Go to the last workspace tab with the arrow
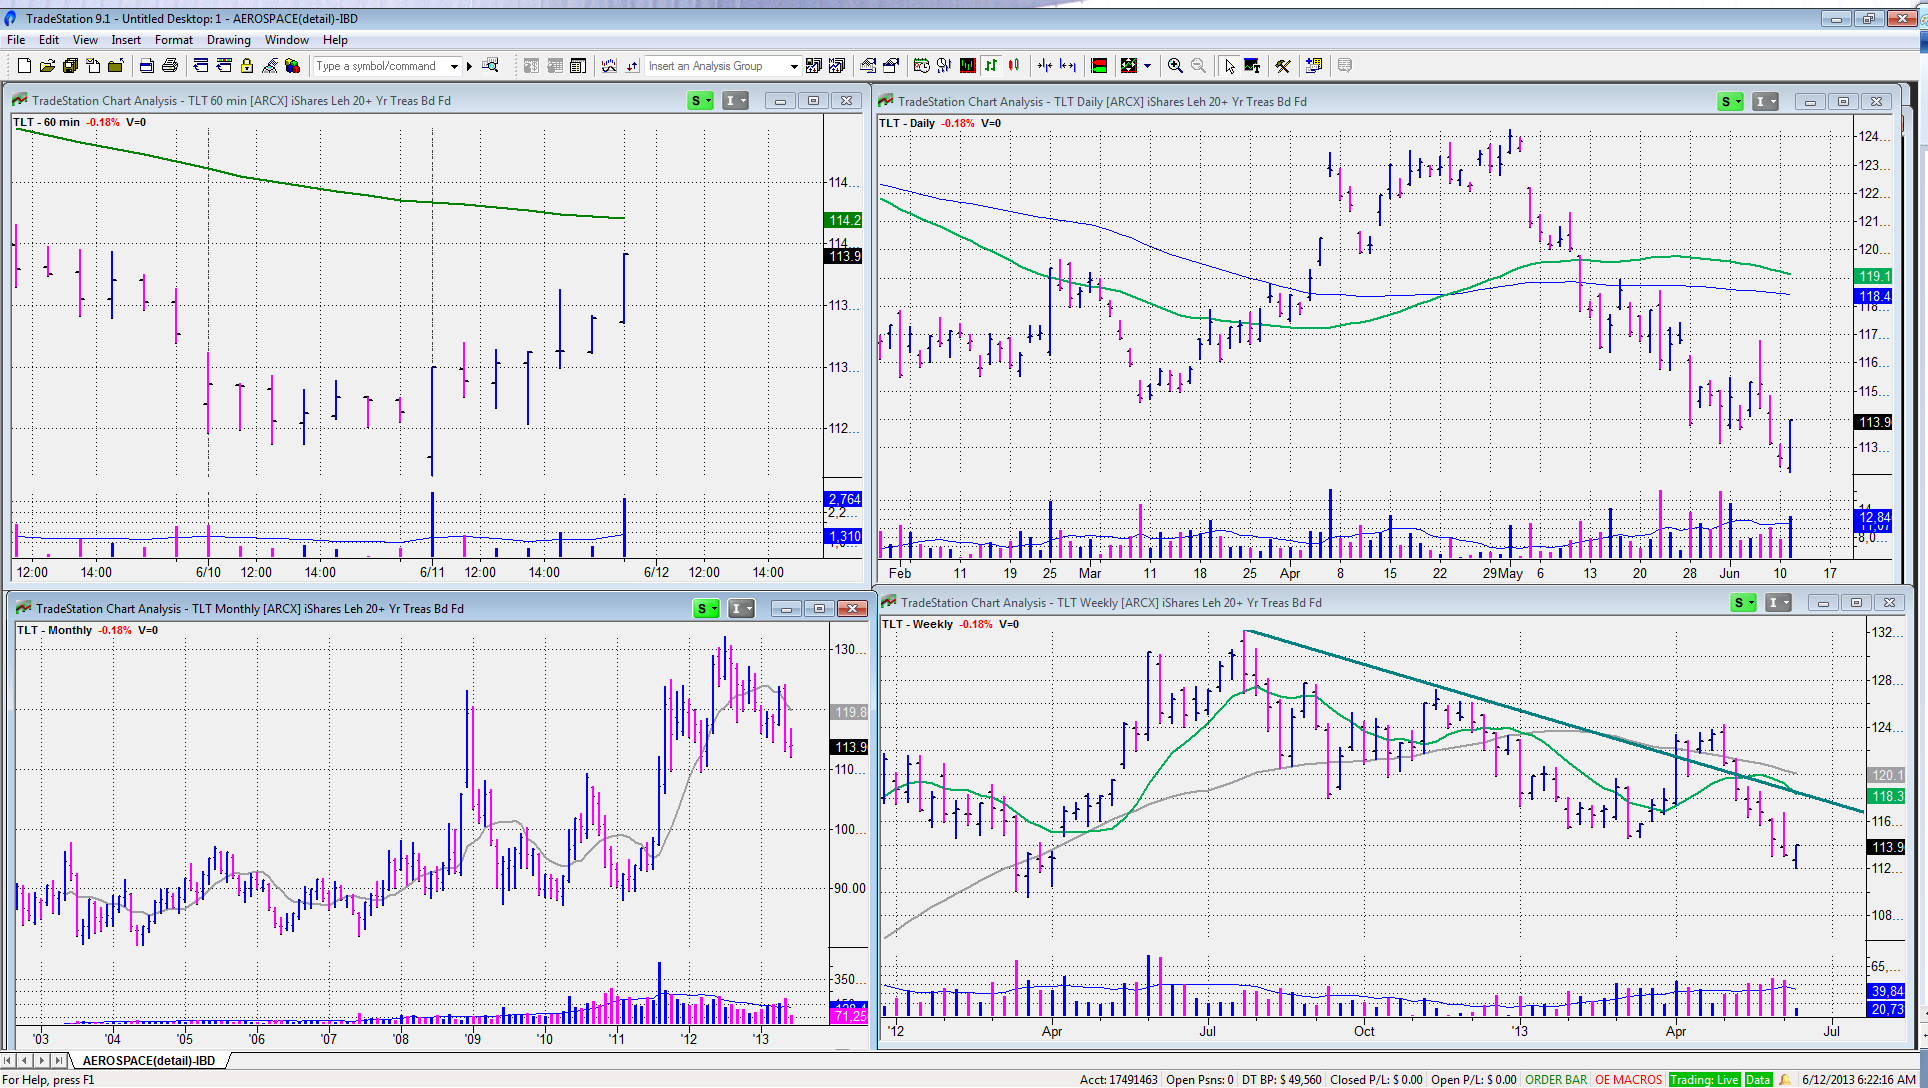Screen dimensions: 1928x1088 (x=59, y=1060)
